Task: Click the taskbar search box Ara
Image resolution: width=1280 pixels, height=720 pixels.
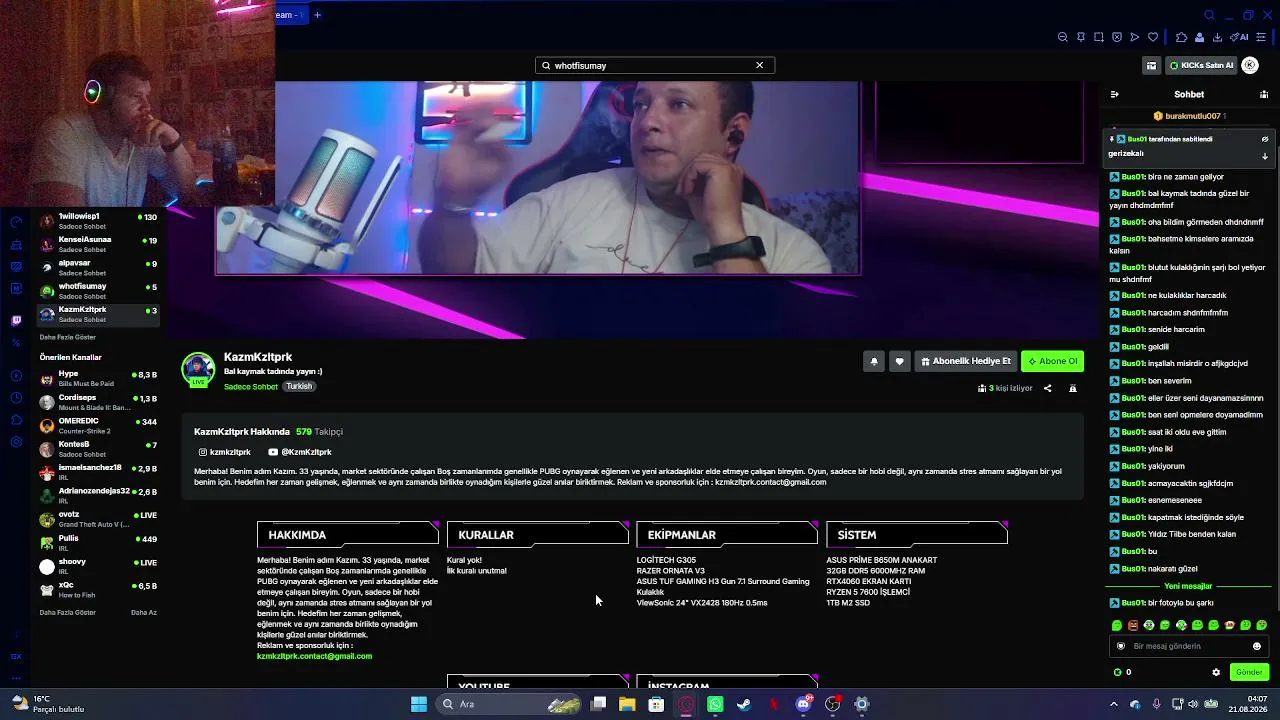Action: tap(510, 704)
